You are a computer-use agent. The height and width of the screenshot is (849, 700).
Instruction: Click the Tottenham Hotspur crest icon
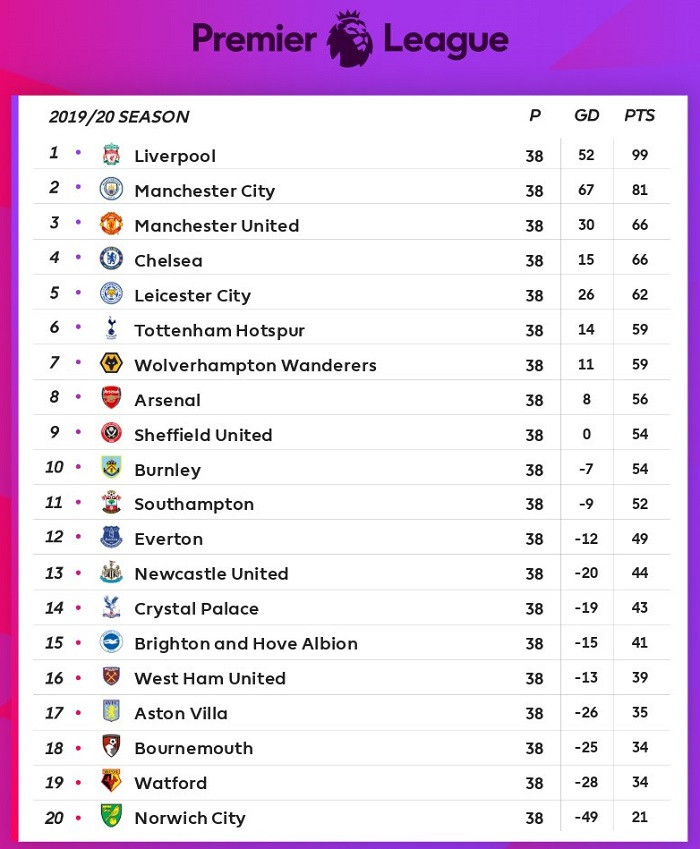tap(111, 328)
